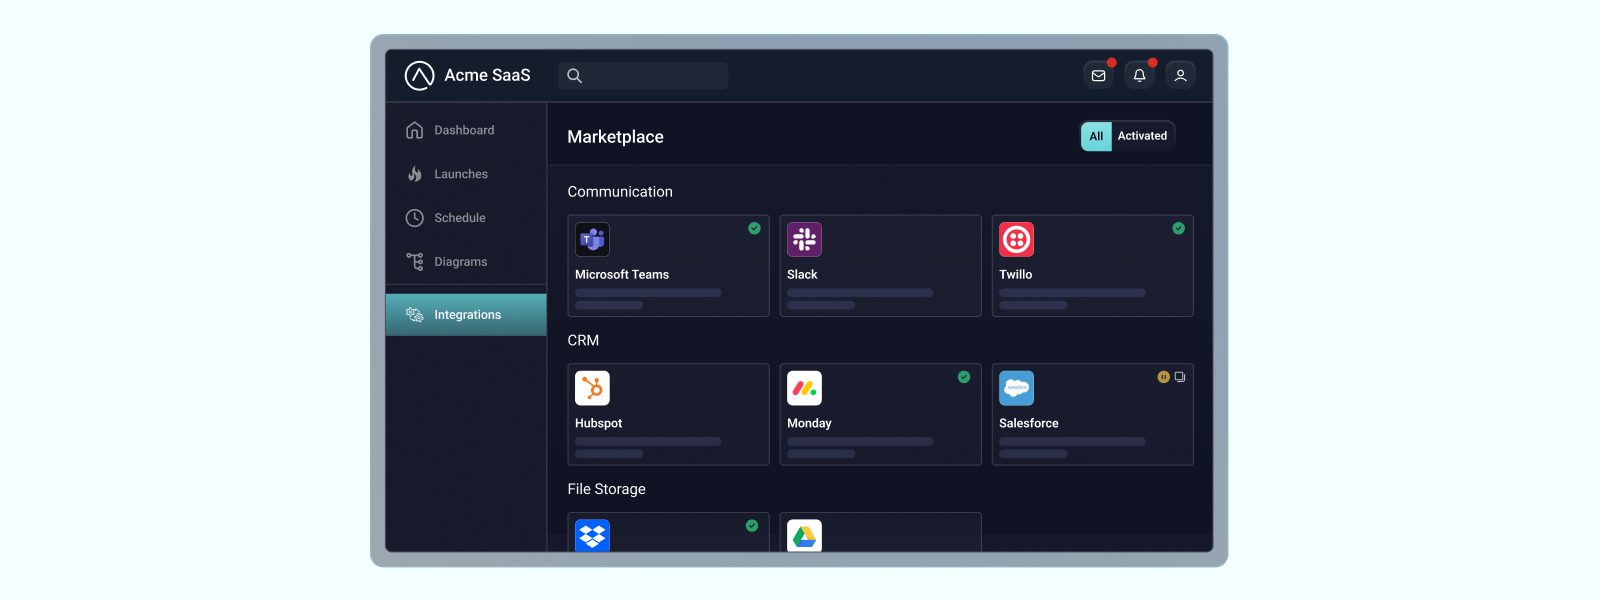Click the File Storage section label

[606, 489]
